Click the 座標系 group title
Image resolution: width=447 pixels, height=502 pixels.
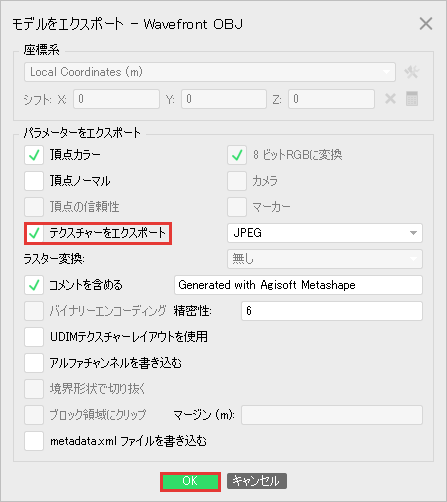pos(41,50)
